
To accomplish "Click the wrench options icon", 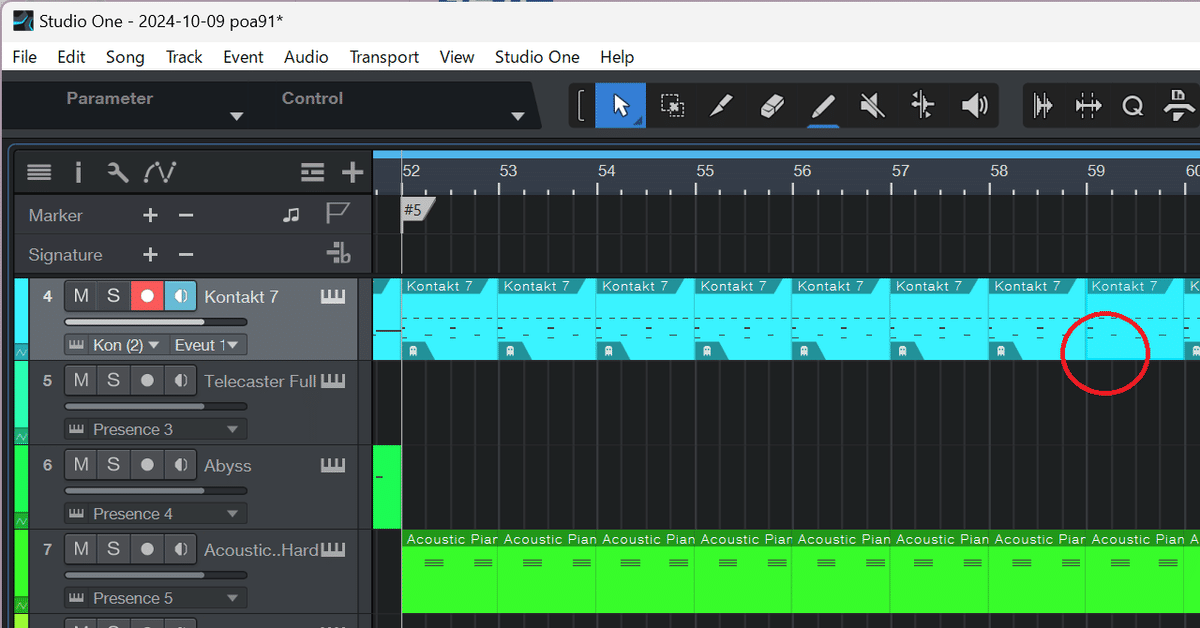I will 118,173.
